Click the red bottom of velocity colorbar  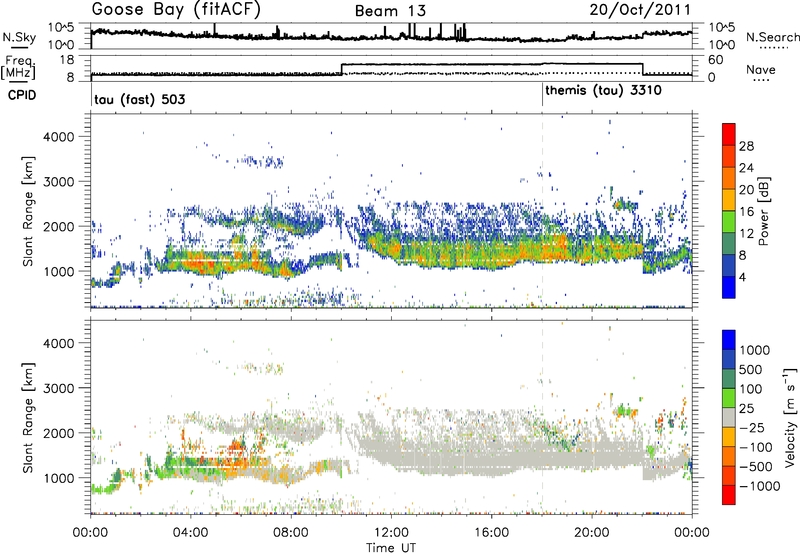(729, 495)
